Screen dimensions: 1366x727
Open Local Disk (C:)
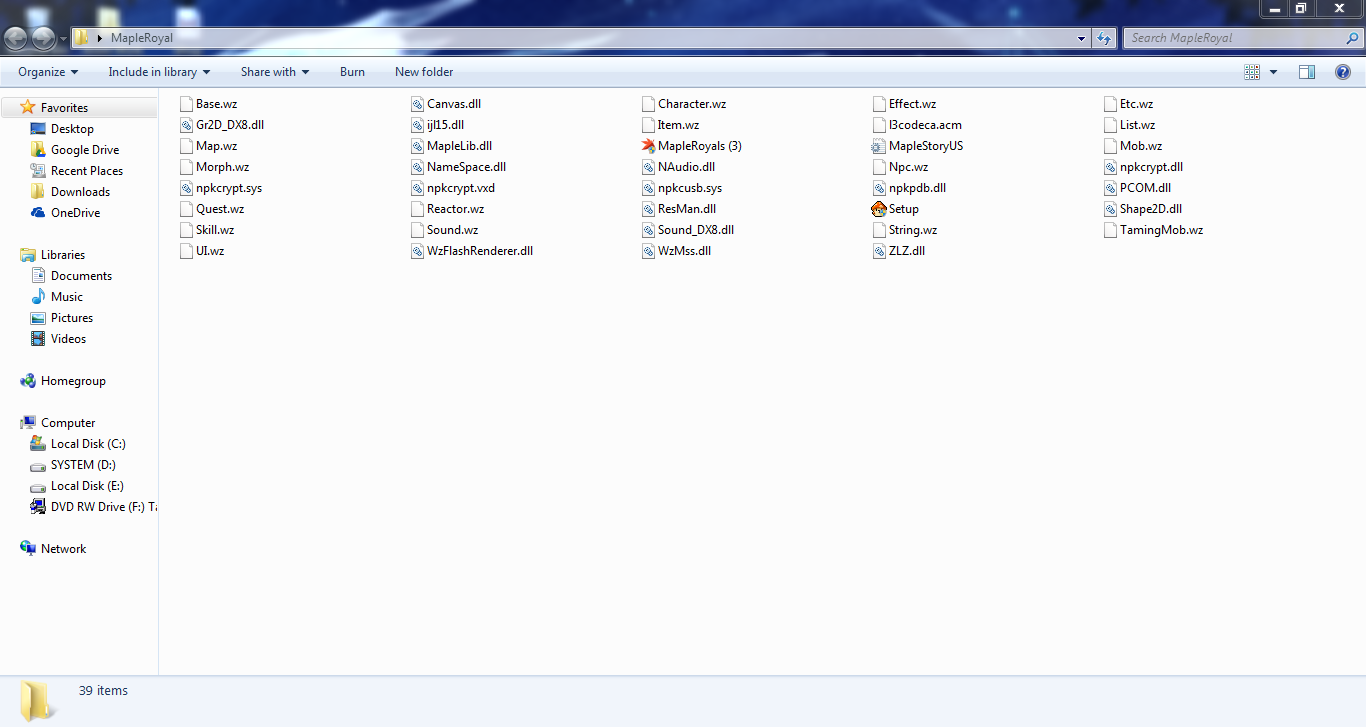click(x=88, y=444)
